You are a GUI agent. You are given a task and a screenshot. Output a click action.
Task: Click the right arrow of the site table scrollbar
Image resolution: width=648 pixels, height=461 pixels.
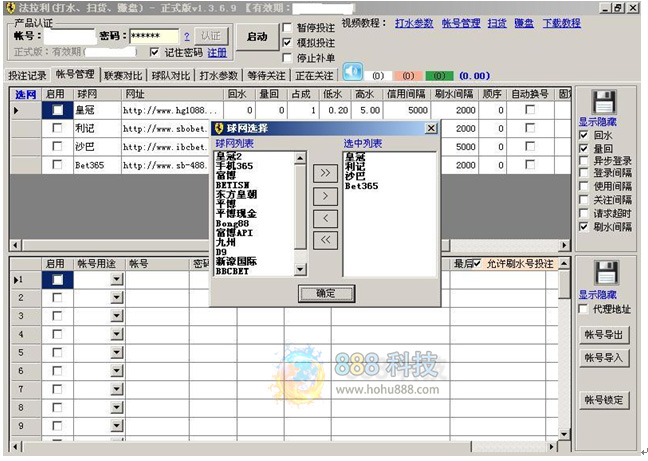(x=564, y=245)
